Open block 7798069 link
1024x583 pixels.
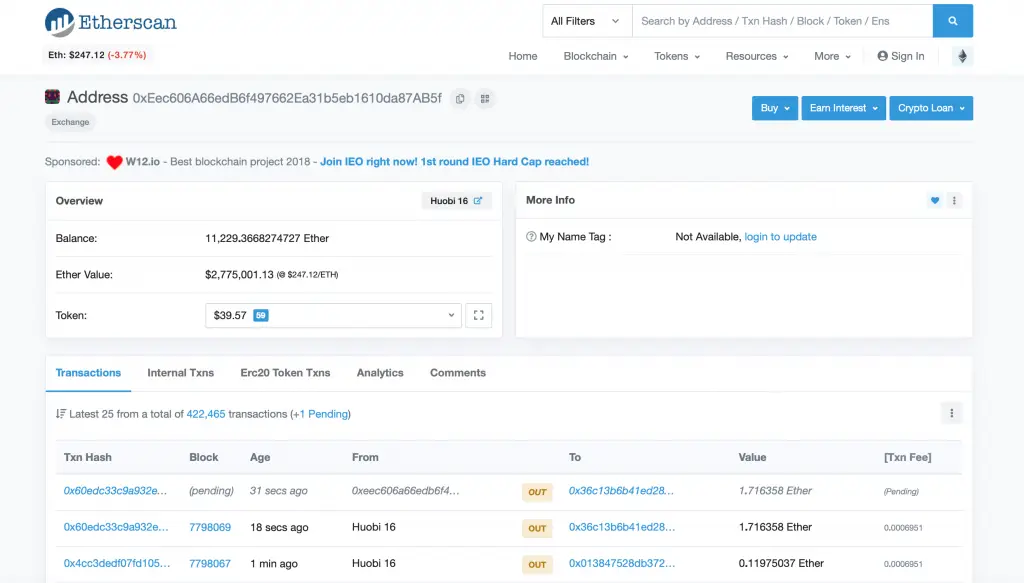pos(210,528)
